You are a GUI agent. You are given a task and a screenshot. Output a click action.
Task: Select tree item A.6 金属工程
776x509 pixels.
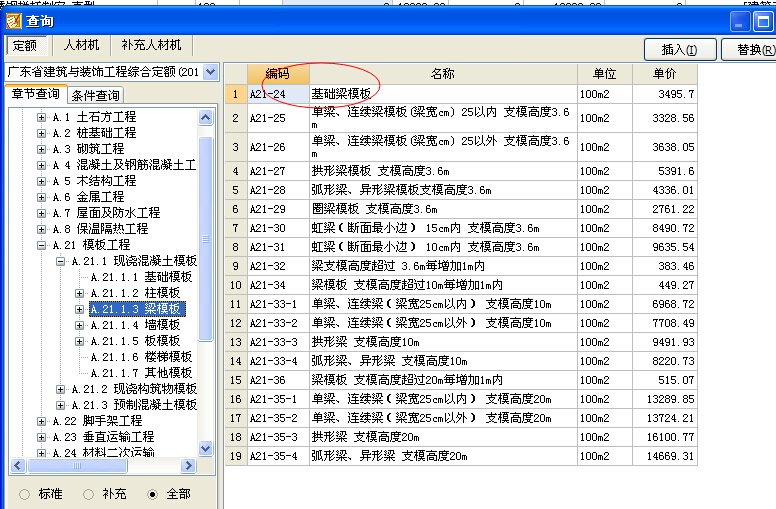pyautogui.click(x=89, y=197)
